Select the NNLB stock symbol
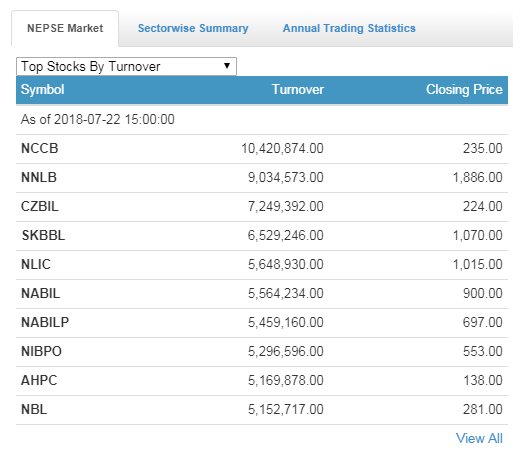Image resolution: width=521 pixels, height=465 pixels. point(39,177)
